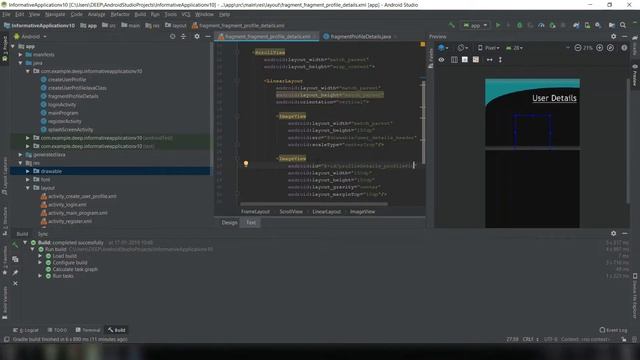Open Preview panel settings gear
The width and height of the screenshot is (640, 360).
[613, 36]
